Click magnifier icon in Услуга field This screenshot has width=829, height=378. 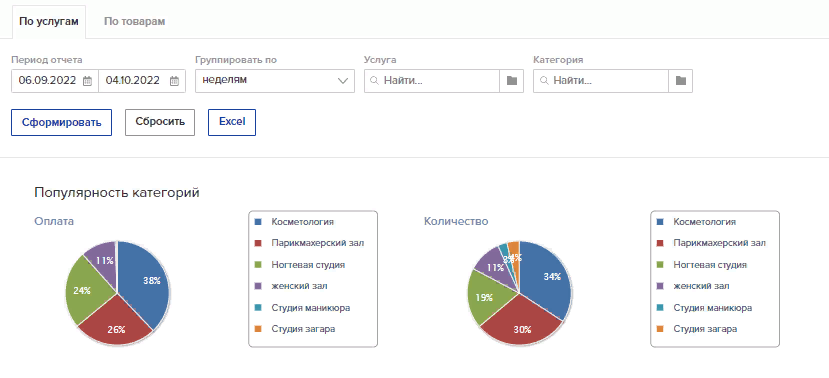click(x=374, y=81)
